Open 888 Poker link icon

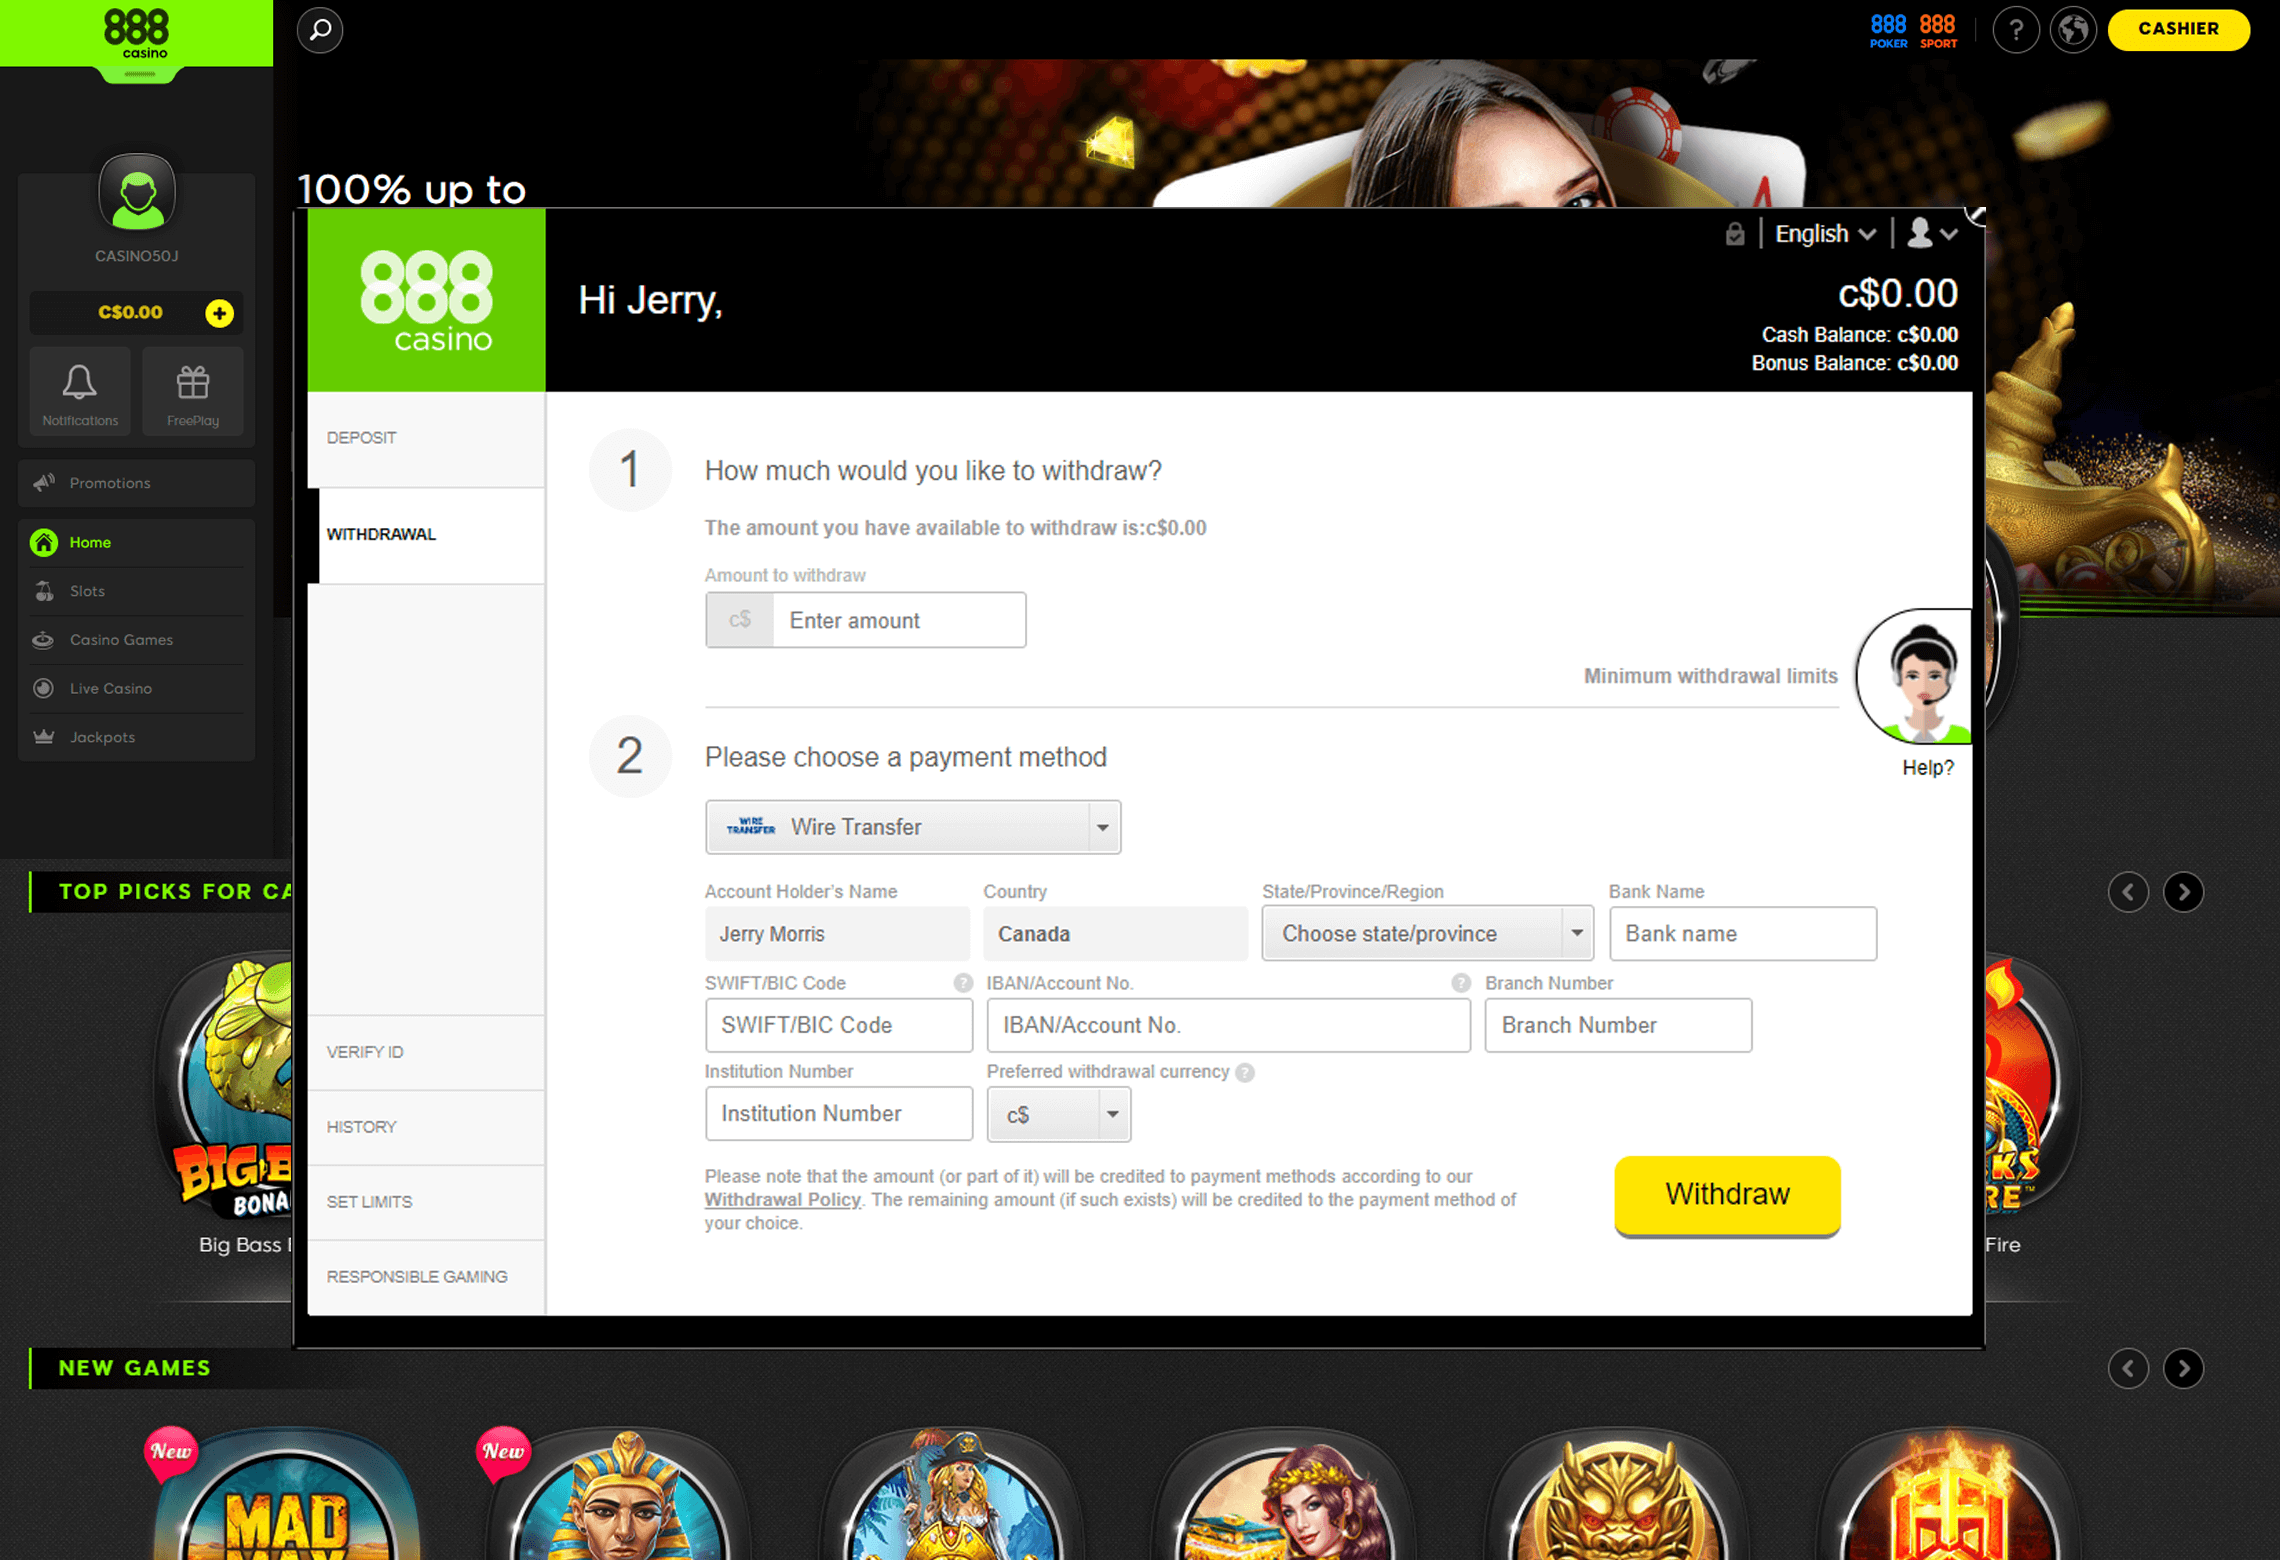[x=1888, y=31]
